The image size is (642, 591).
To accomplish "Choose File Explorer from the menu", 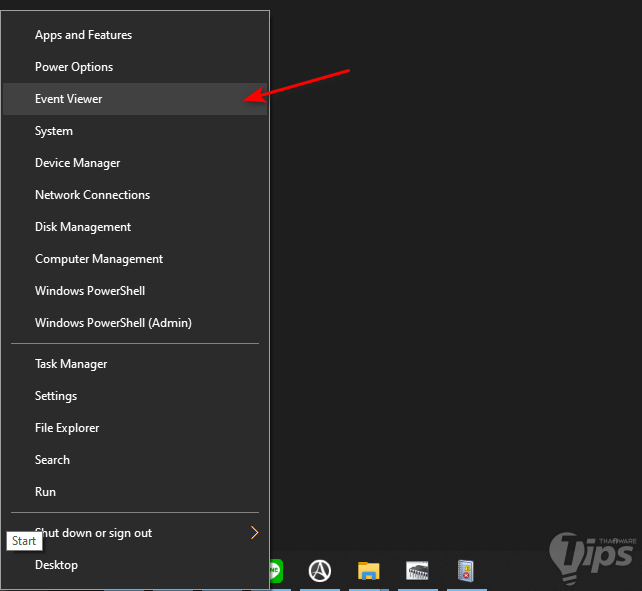I will point(135,428).
